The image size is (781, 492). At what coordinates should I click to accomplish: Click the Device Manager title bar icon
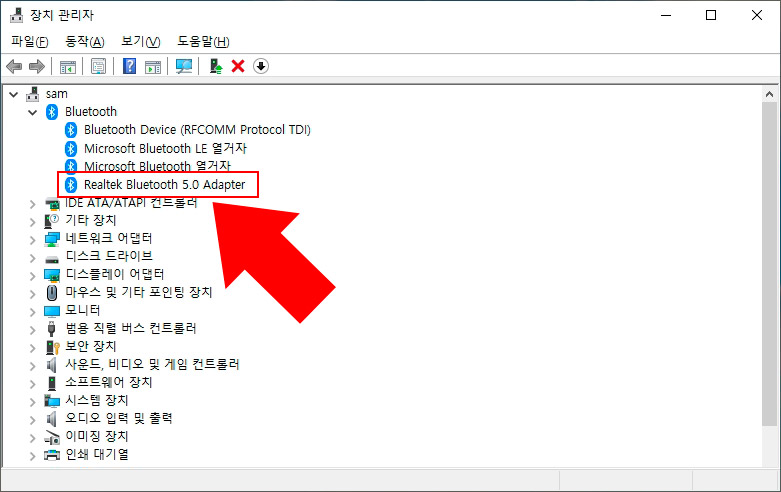pos(16,15)
